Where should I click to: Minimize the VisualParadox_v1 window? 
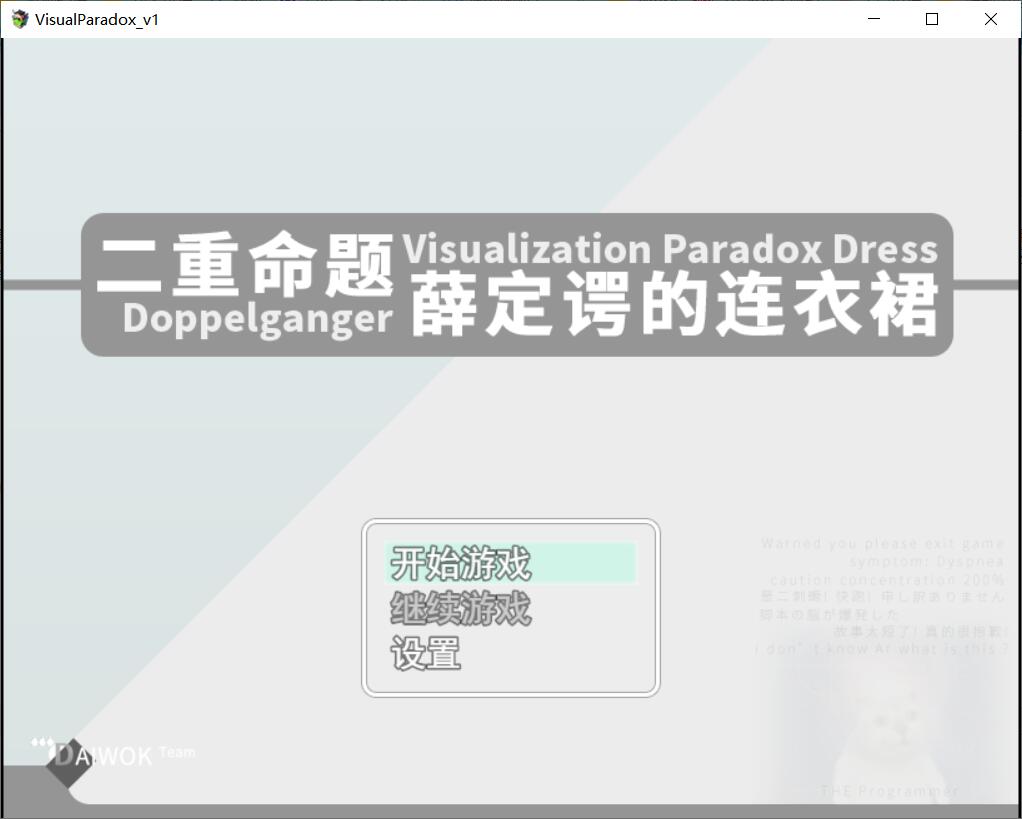(x=873, y=20)
